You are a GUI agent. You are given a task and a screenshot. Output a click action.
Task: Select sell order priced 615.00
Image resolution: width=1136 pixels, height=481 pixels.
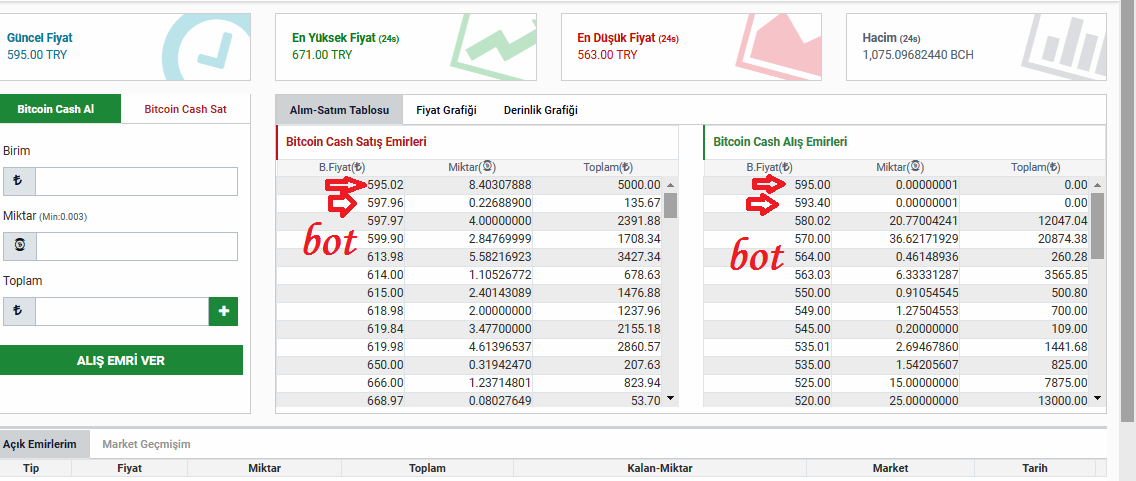coord(469,293)
